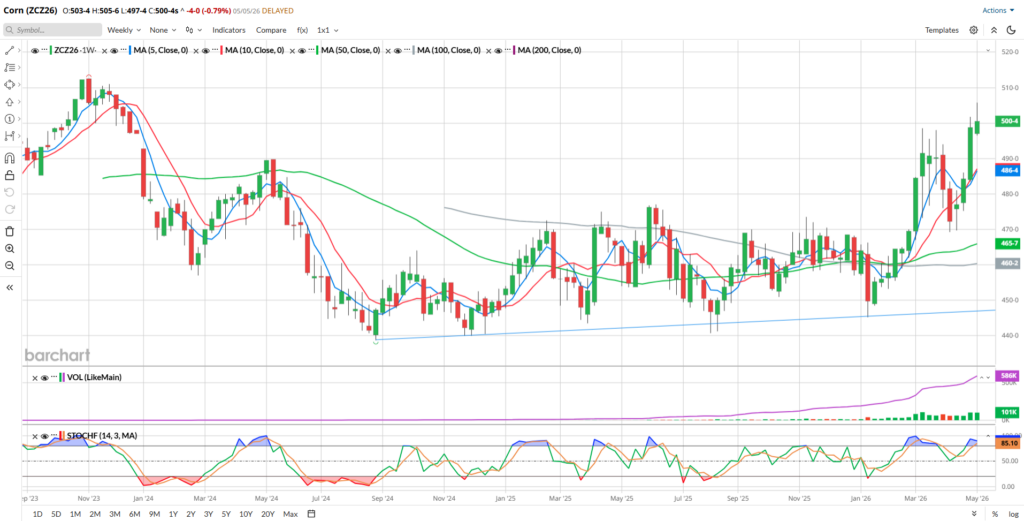Switch to dark mode moon icon
The image size is (1024, 521).
pos(1012,30)
